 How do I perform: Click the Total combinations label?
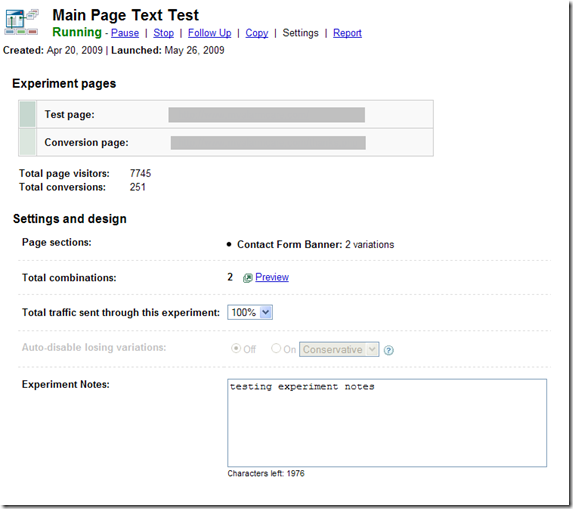(x=69, y=278)
